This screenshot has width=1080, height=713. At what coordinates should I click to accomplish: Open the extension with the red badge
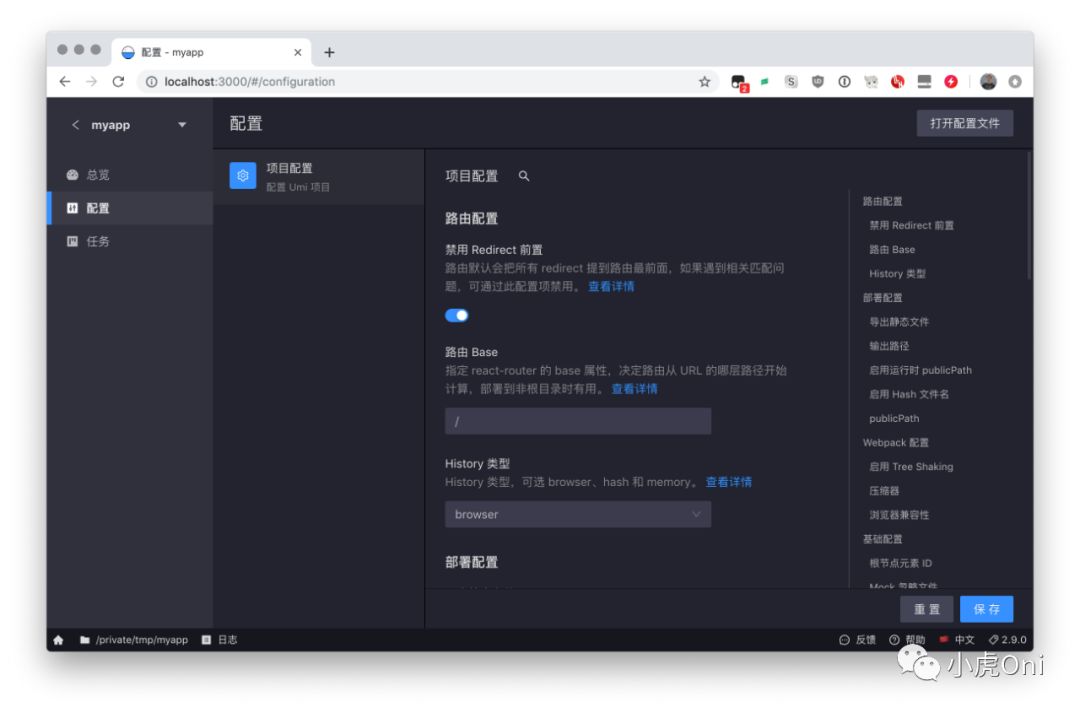(739, 83)
